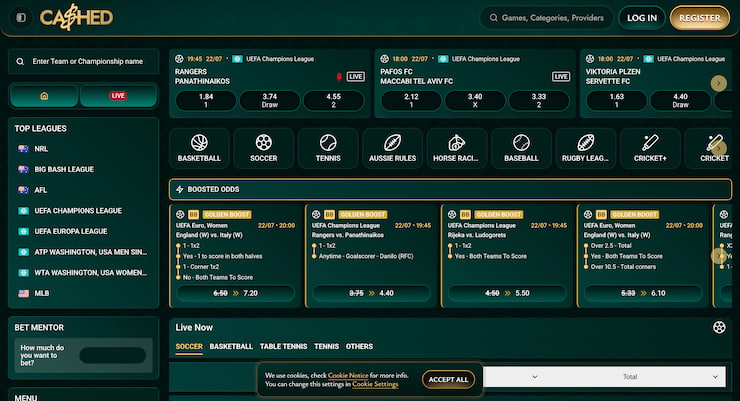Add the 4.40 boosted bet
Viewport: 740px width, 401px height.
(x=371, y=293)
